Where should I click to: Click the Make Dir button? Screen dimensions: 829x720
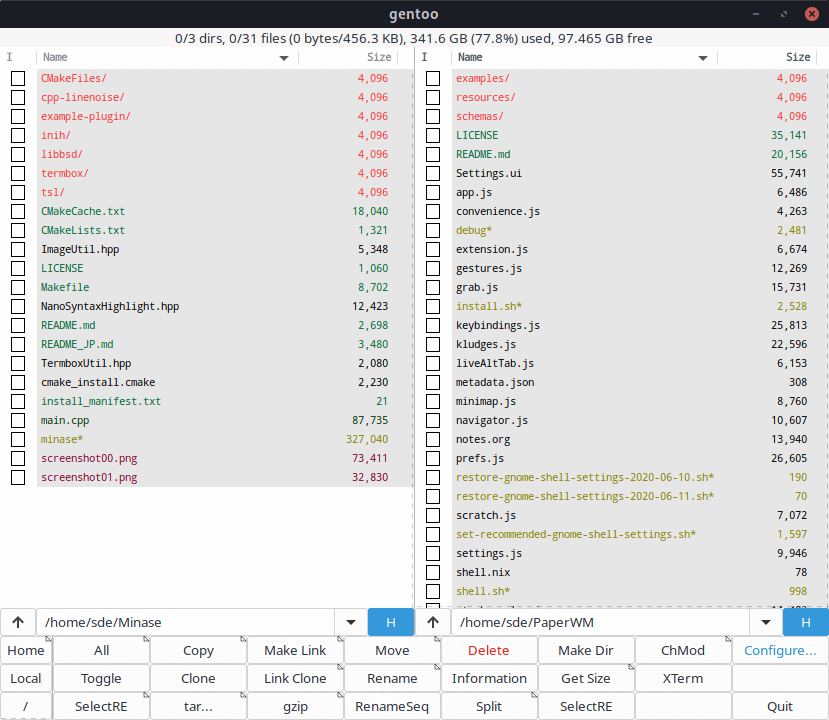pos(586,650)
